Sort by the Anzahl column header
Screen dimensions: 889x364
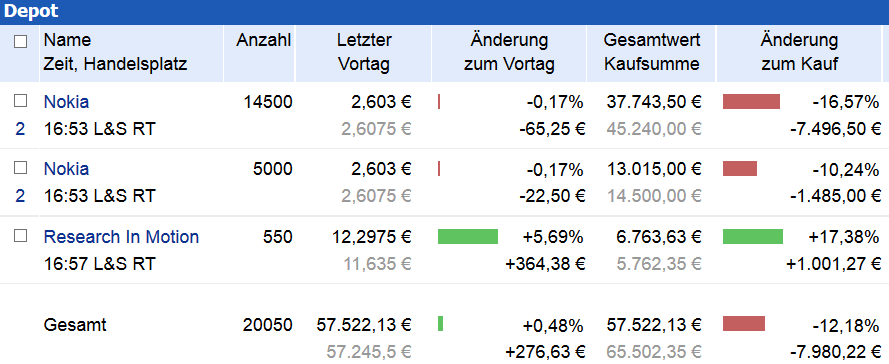tap(264, 40)
